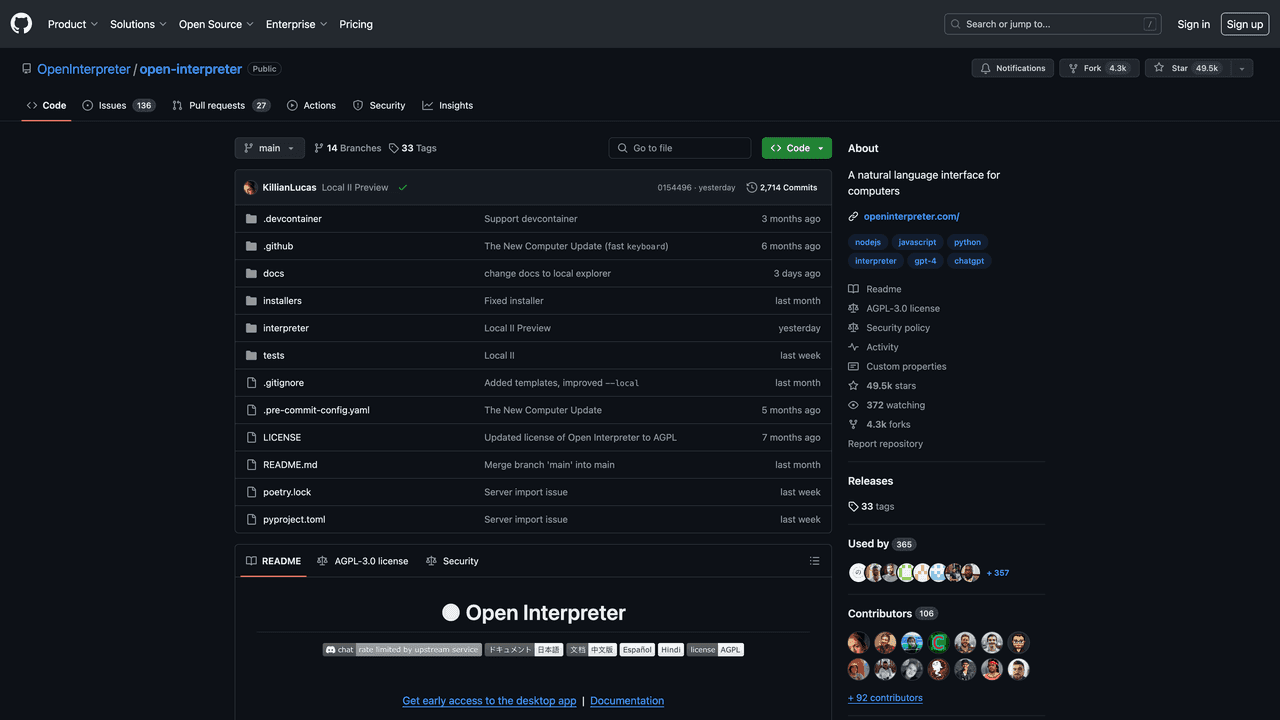Expand the Product menu
The image size is (1280, 720).
click(x=73, y=24)
